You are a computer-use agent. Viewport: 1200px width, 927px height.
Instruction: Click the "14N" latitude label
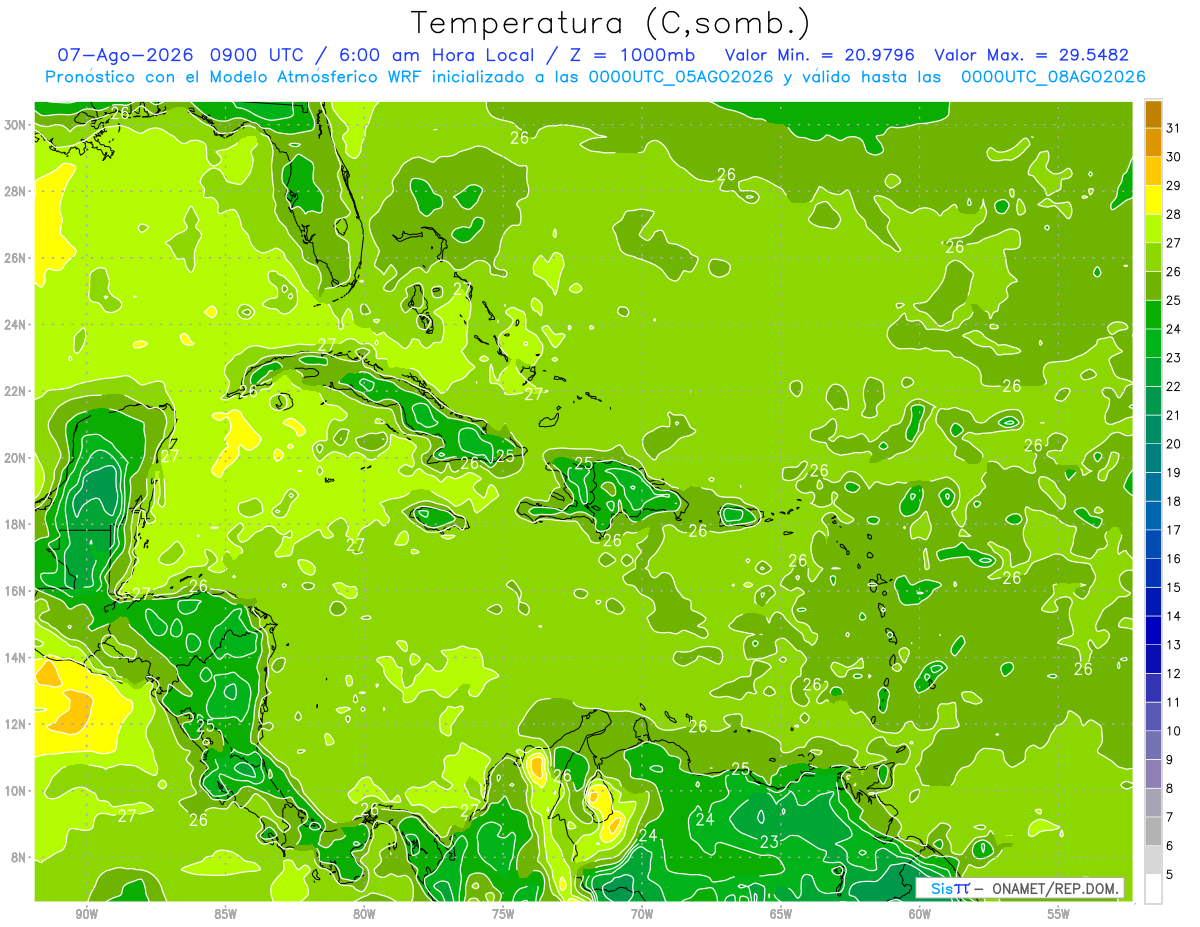16,657
